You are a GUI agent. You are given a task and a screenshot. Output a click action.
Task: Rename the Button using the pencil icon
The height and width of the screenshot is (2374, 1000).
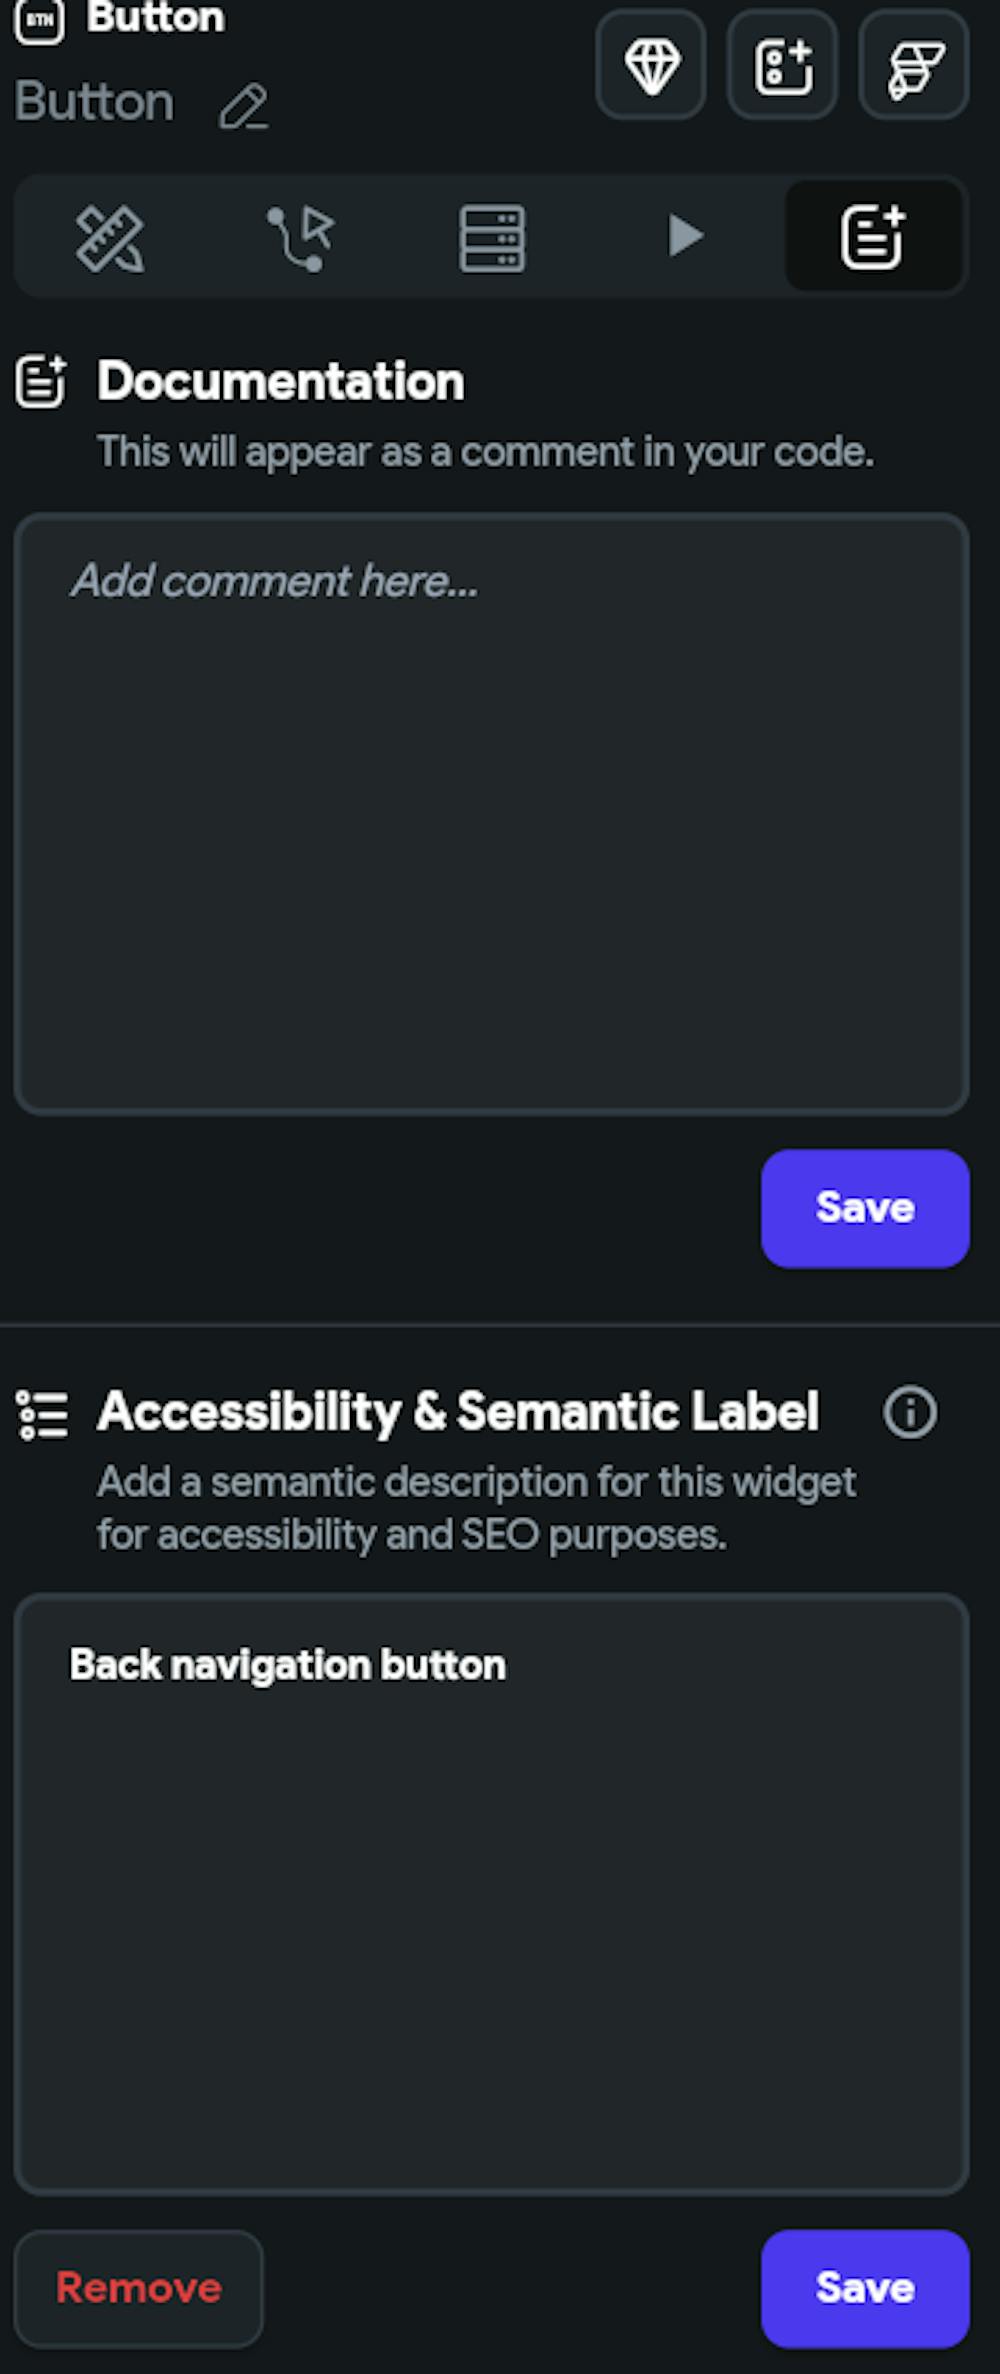coord(243,107)
